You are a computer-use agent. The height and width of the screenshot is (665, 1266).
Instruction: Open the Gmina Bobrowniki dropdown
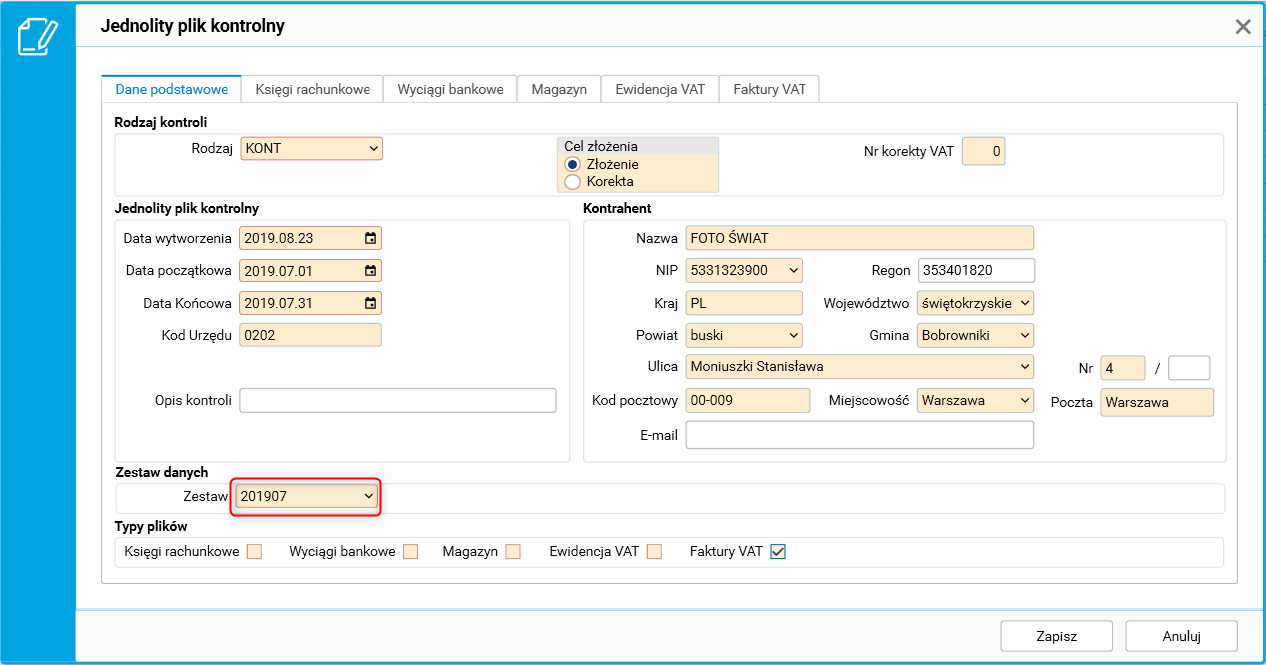pyautogui.click(x=975, y=335)
